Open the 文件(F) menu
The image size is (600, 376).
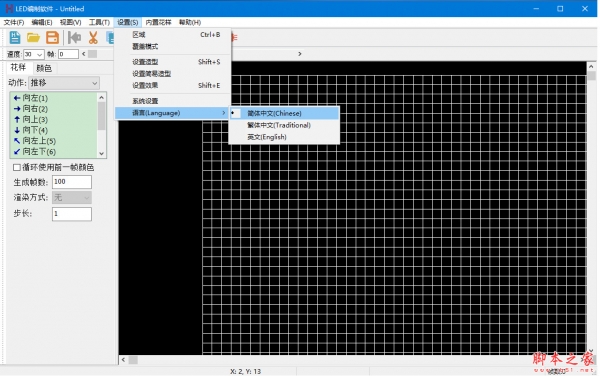click(x=14, y=22)
